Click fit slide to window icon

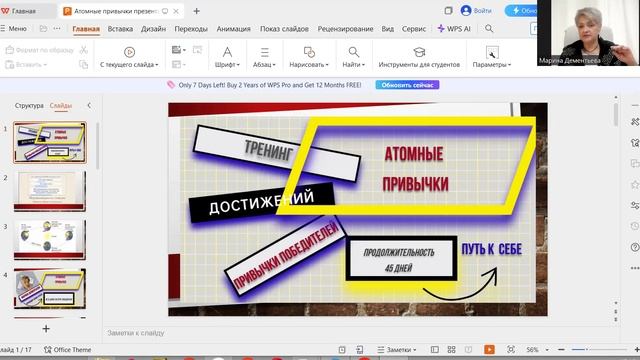511,349
